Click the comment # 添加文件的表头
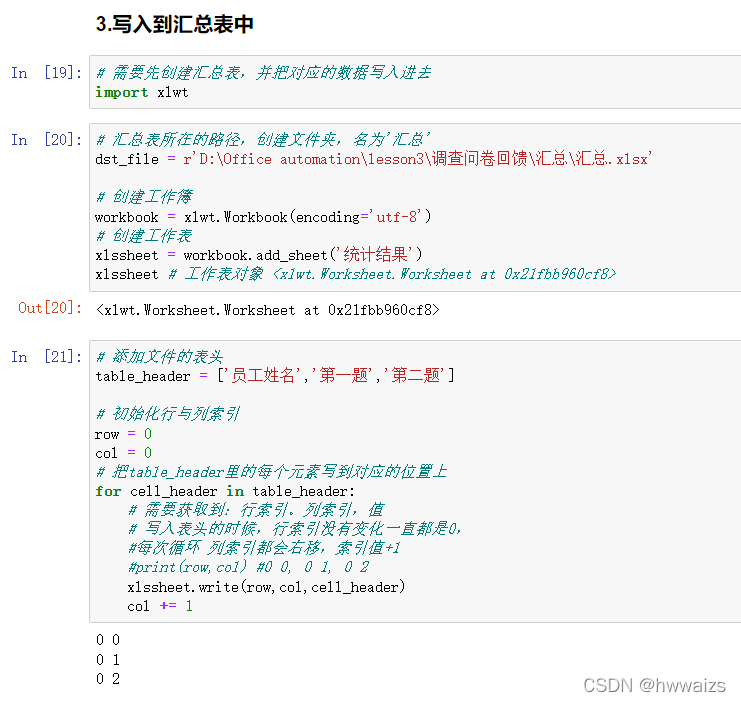 159,356
